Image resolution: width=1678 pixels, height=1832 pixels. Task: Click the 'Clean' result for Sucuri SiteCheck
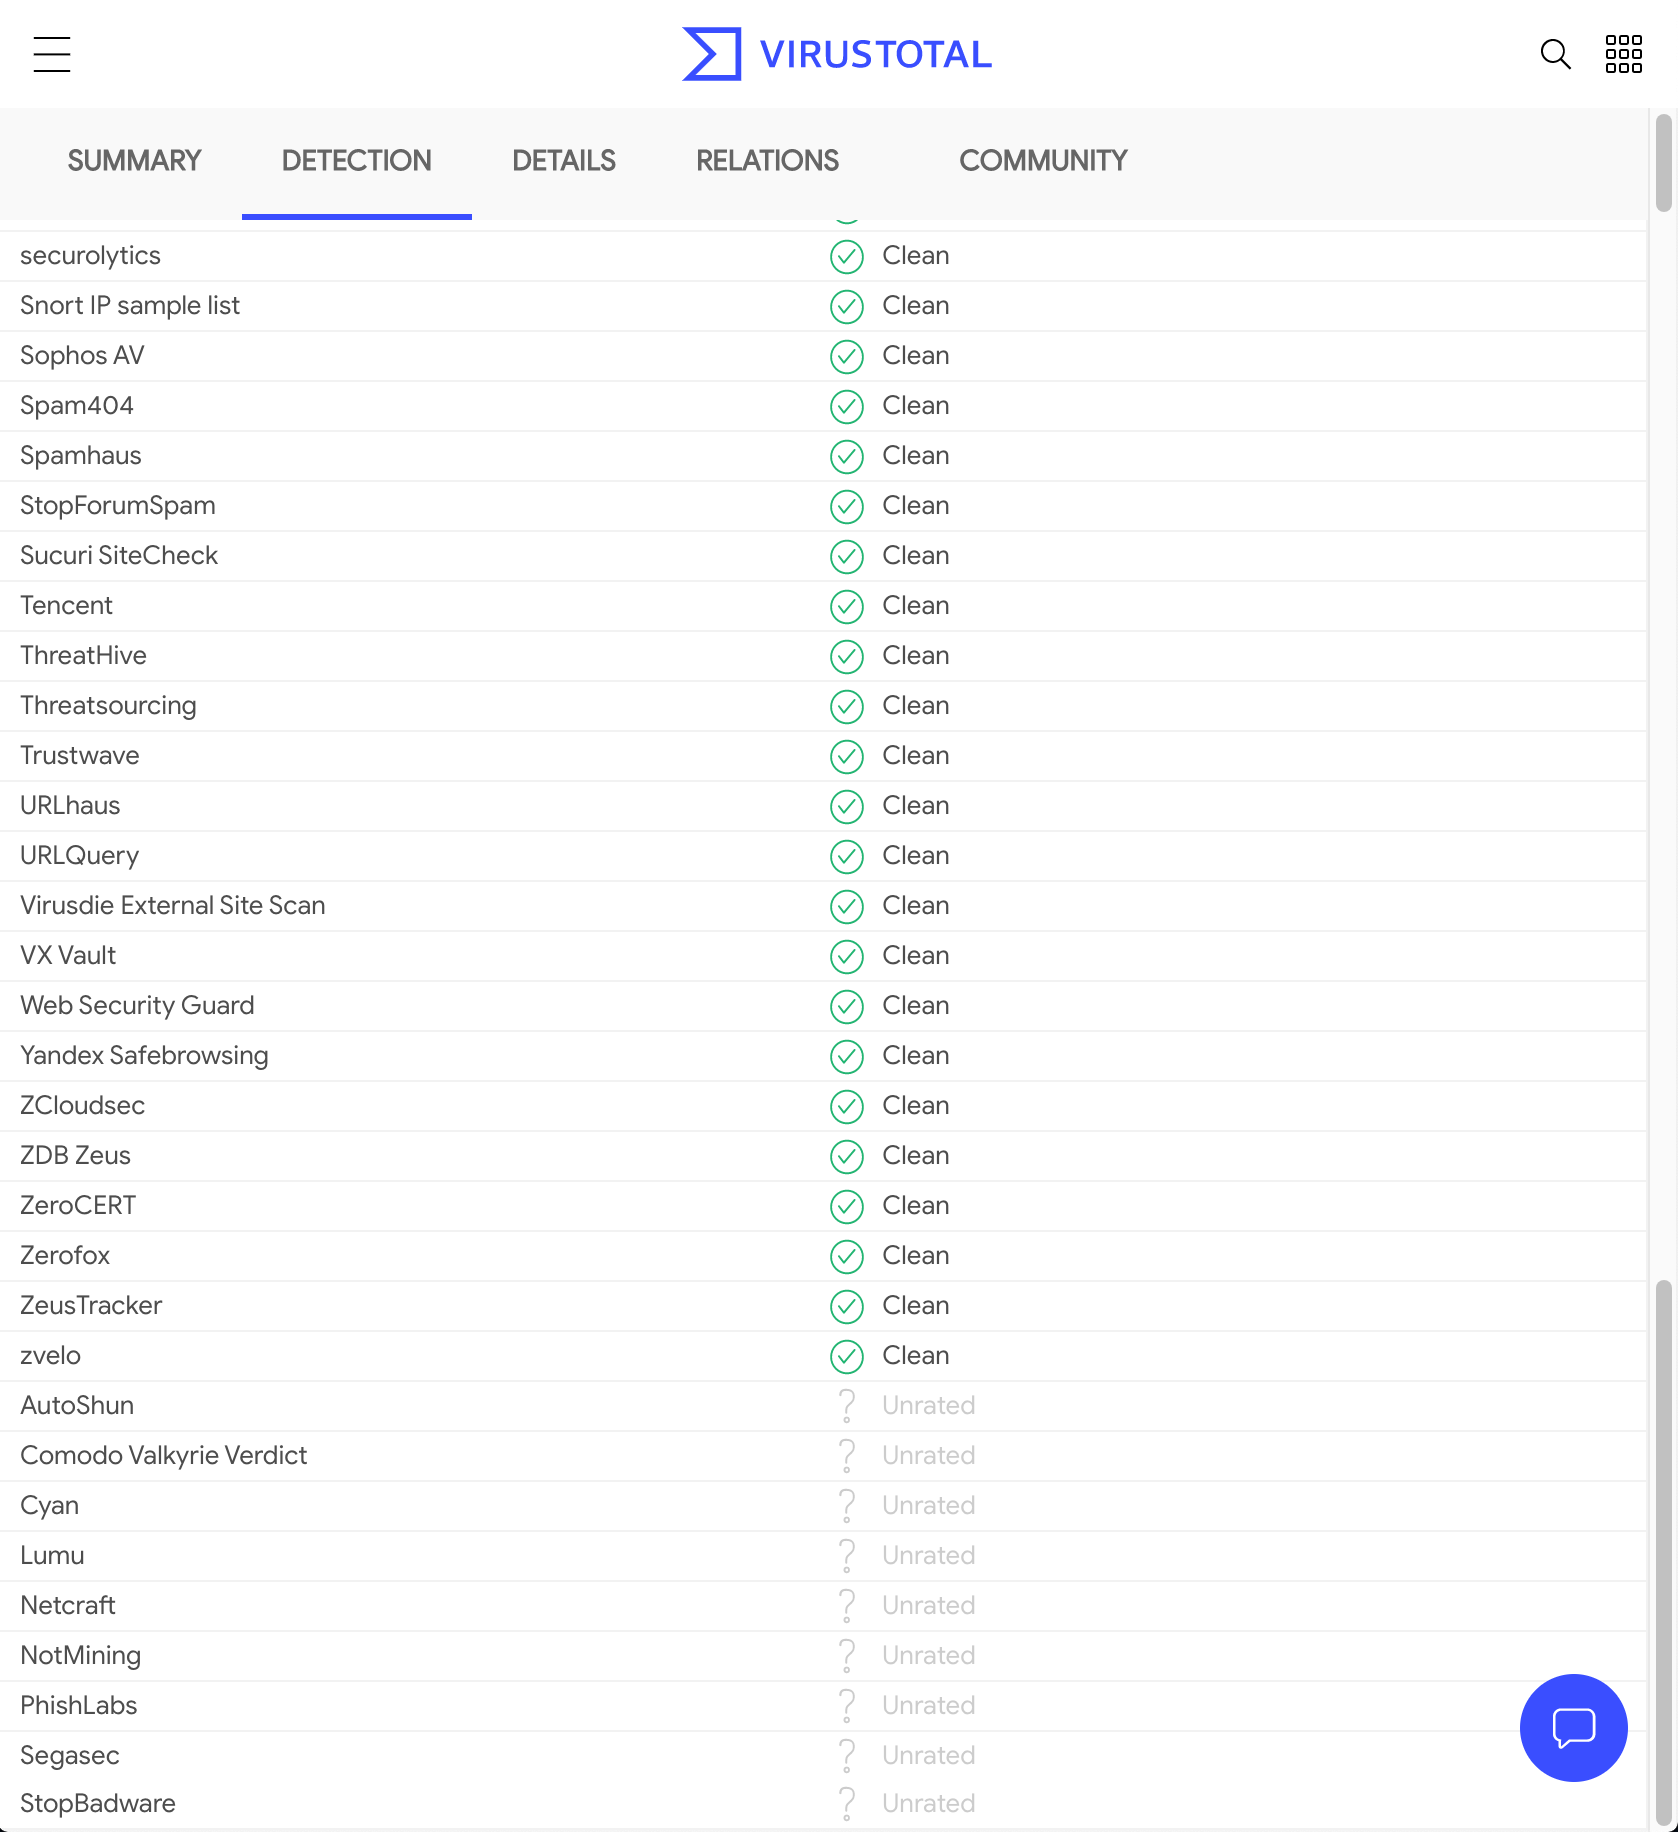click(x=916, y=555)
